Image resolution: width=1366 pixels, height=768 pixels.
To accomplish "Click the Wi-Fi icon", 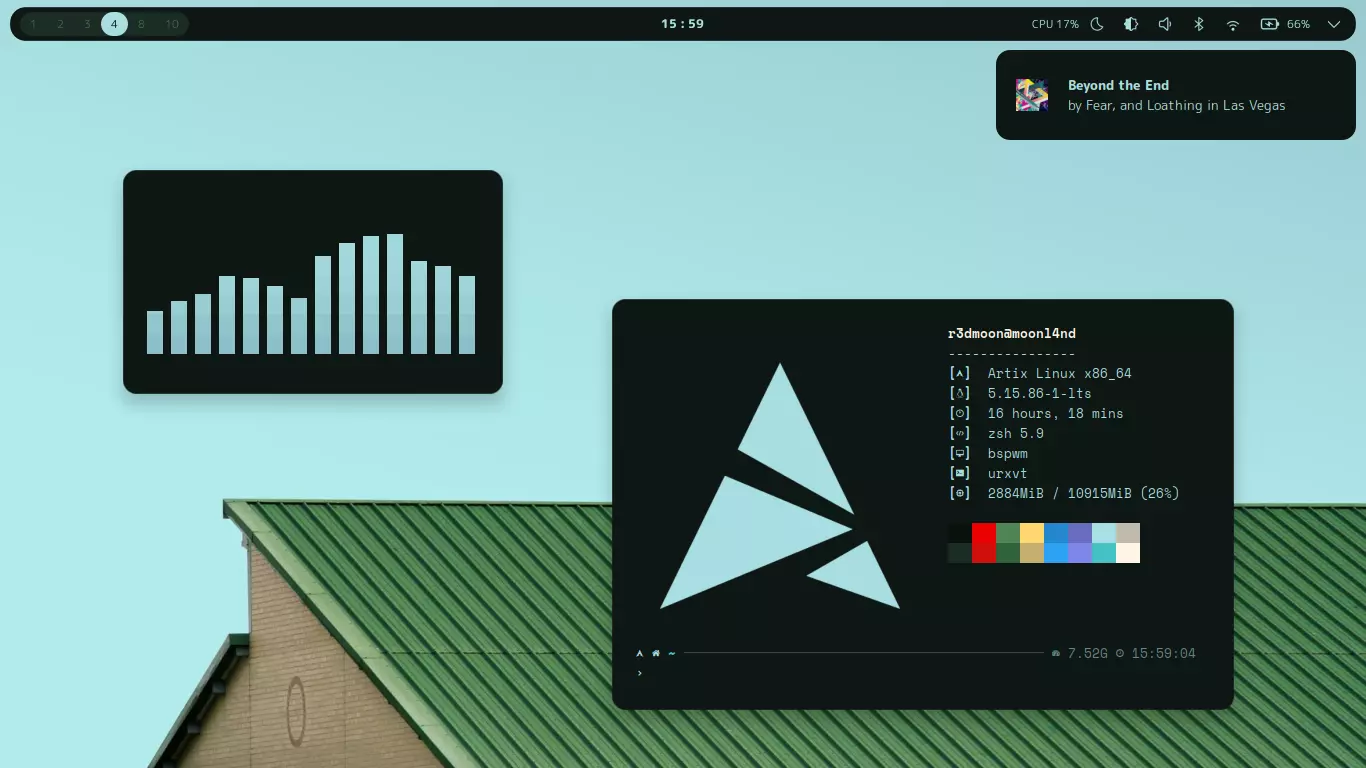I will click(1233, 24).
